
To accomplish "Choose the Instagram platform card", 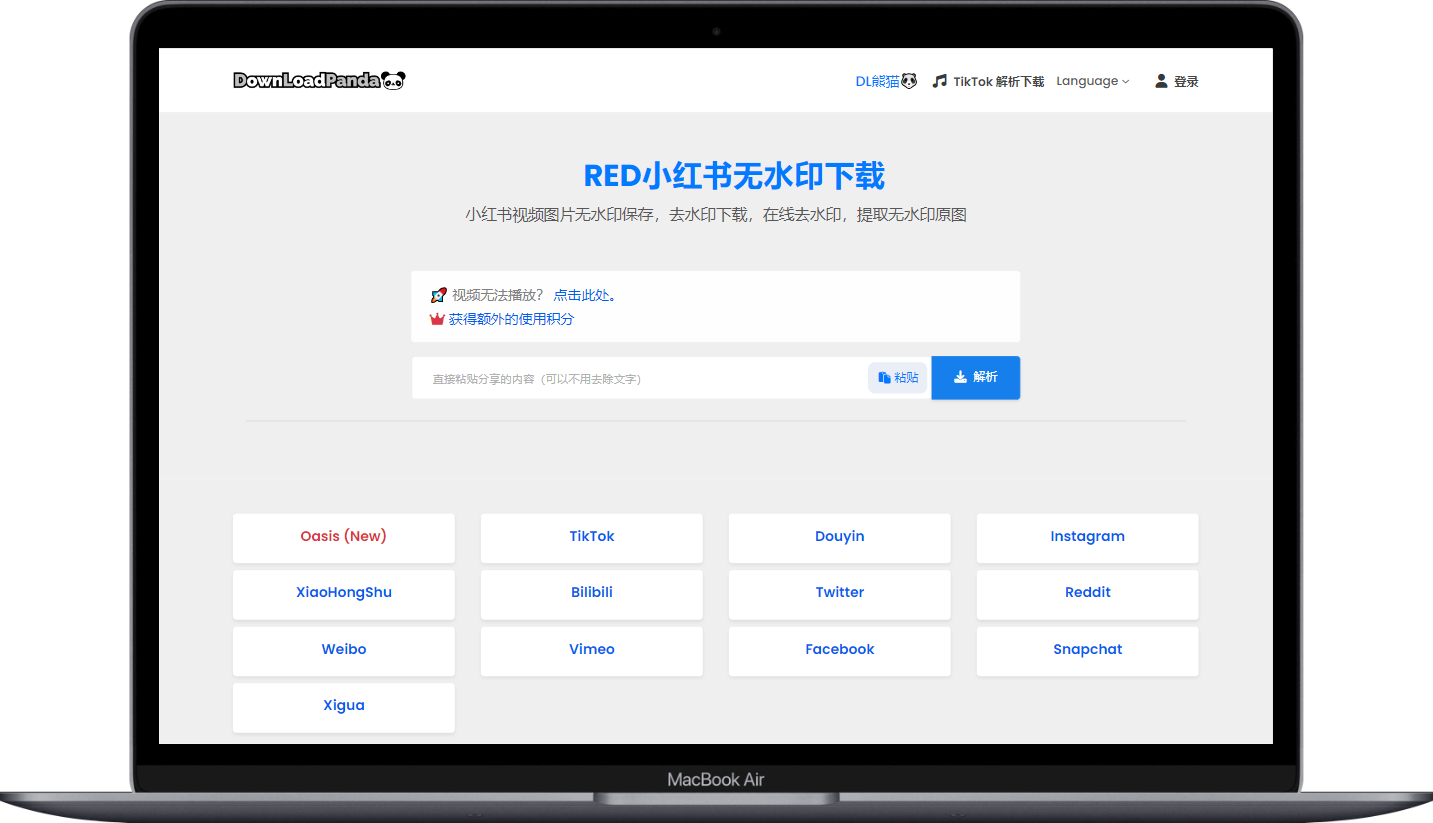I will (1088, 537).
